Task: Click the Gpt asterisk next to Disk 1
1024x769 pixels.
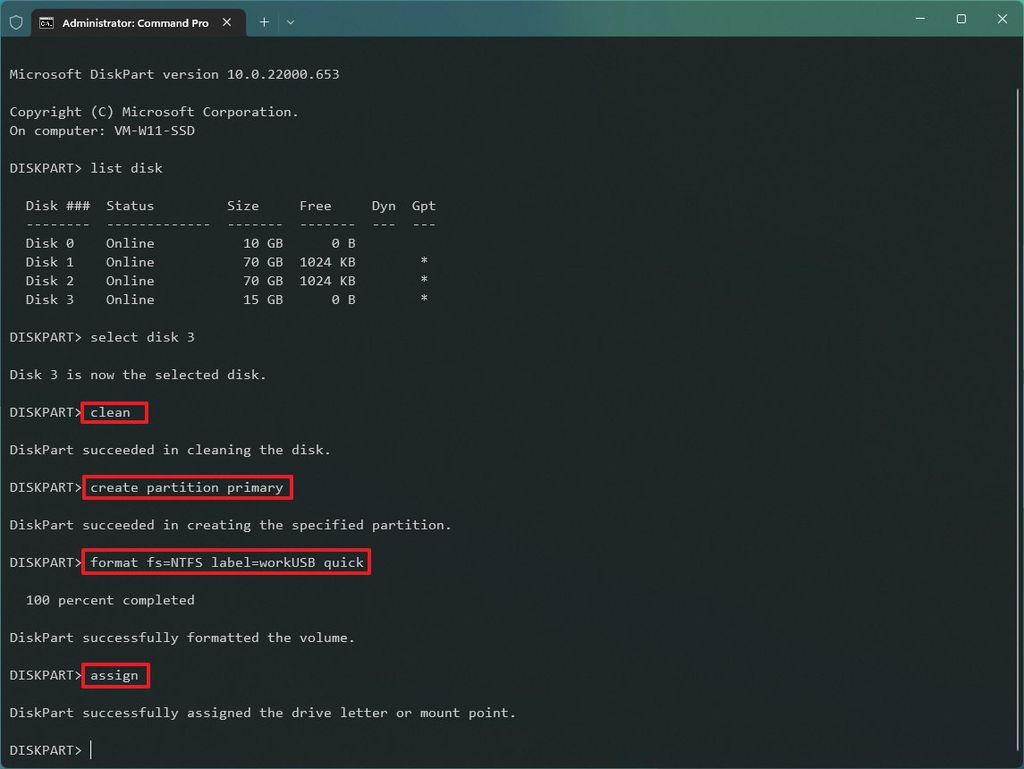Action: click(422, 261)
